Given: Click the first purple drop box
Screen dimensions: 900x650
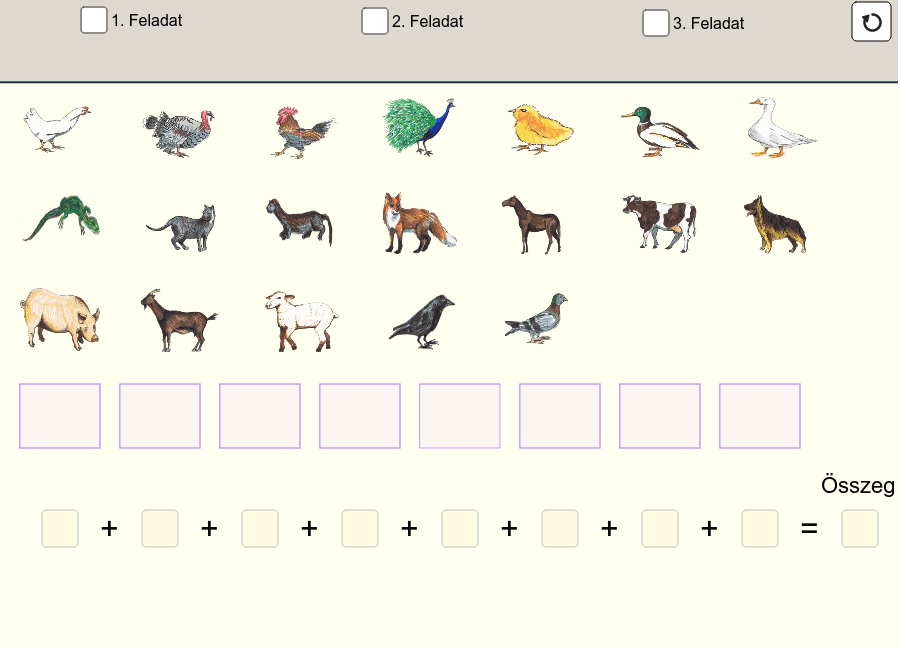Looking at the screenshot, I should [x=60, y=416].
